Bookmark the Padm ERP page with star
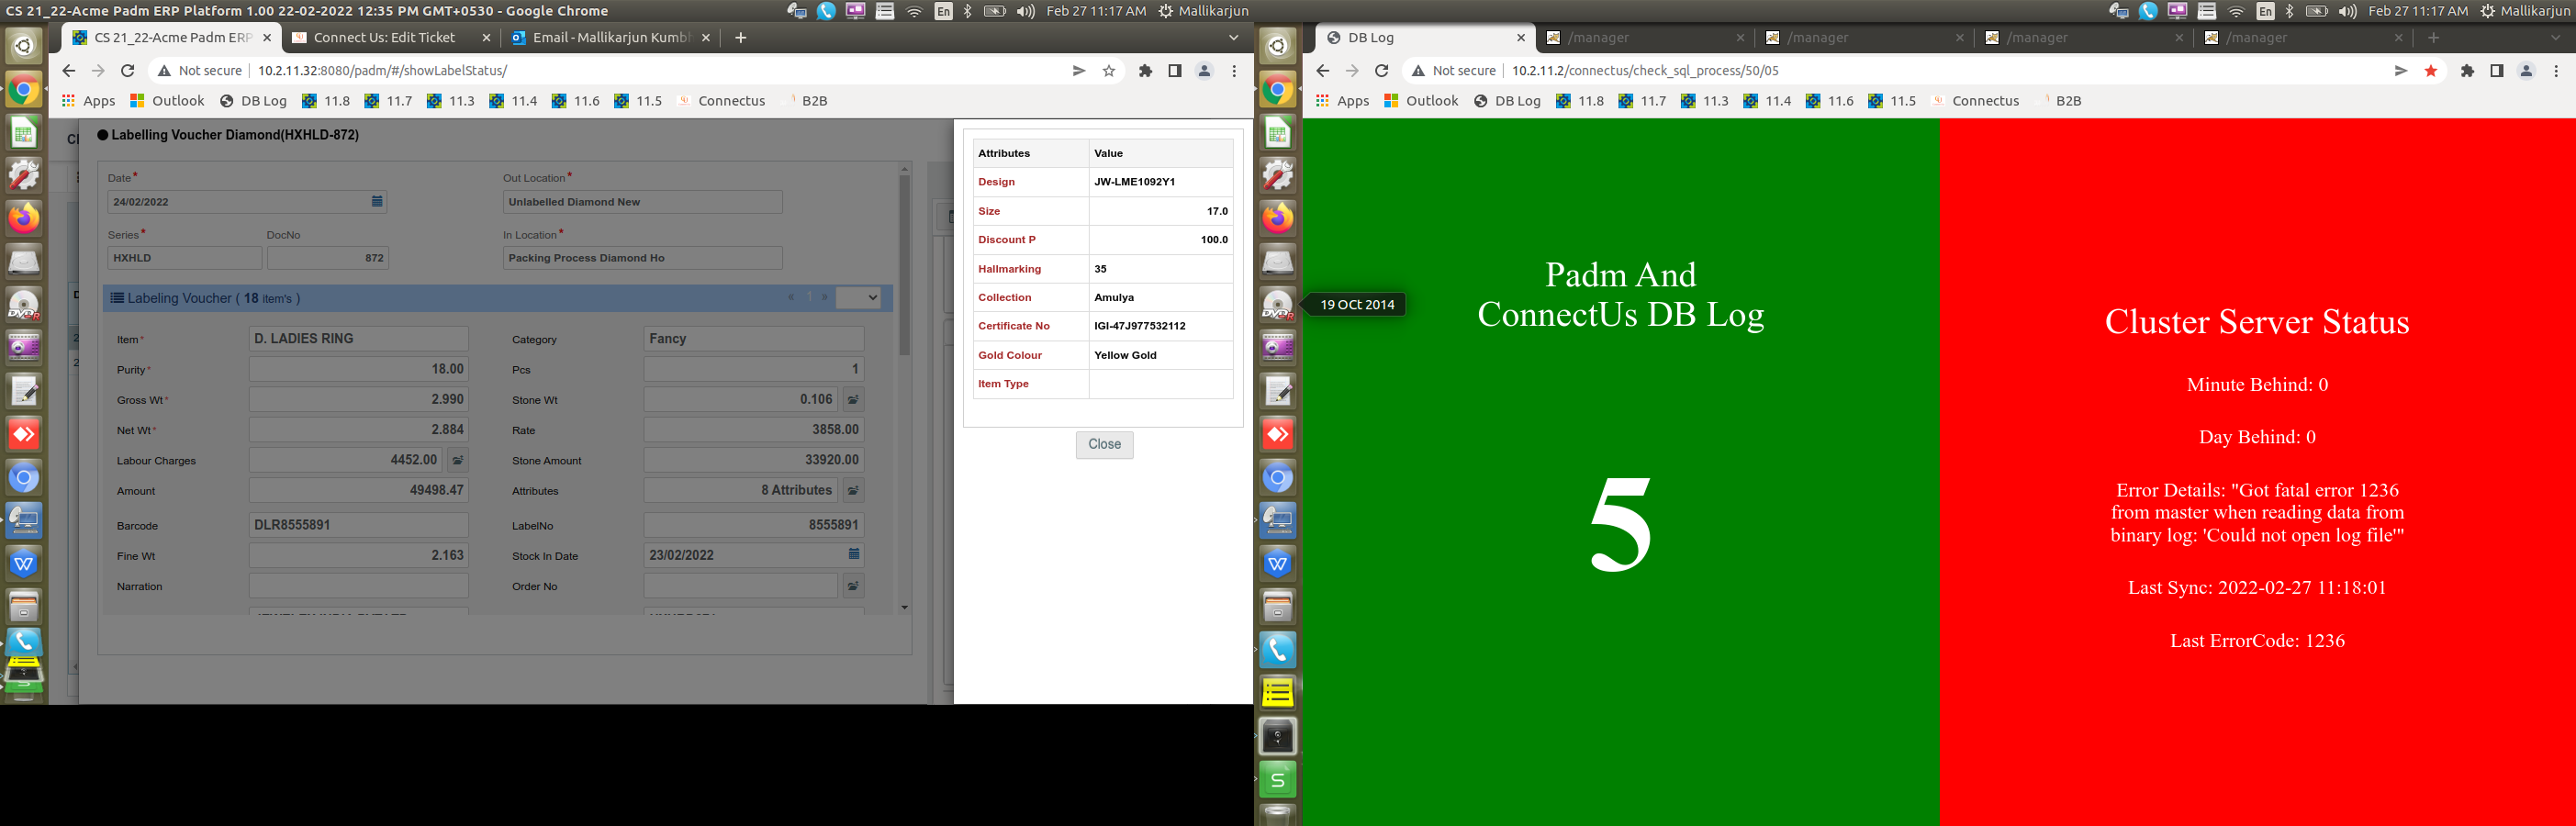Image resolution: width=2576 pixels, height=826 pixels. pos(1108,71)
